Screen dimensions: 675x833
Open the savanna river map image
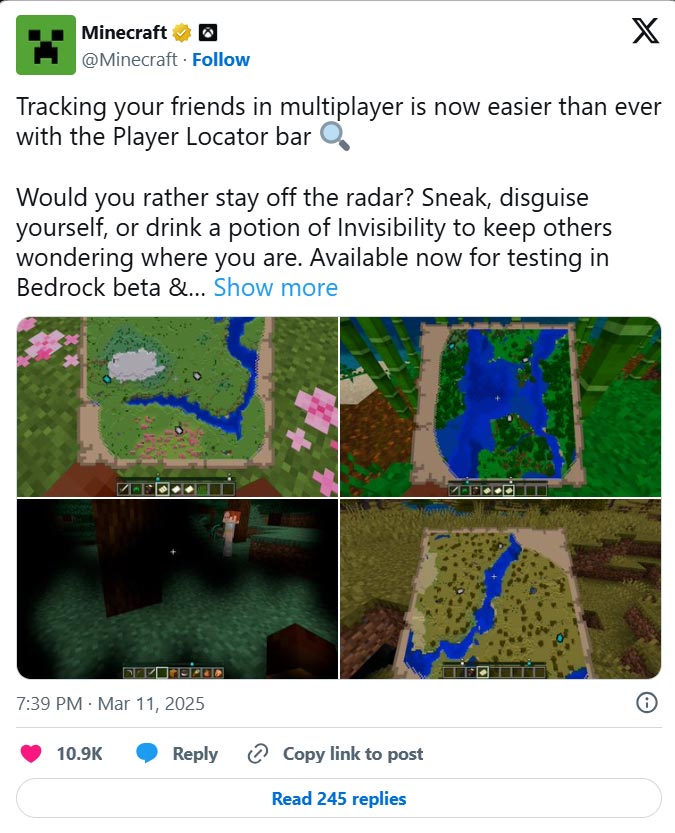(x=500, y=589)
